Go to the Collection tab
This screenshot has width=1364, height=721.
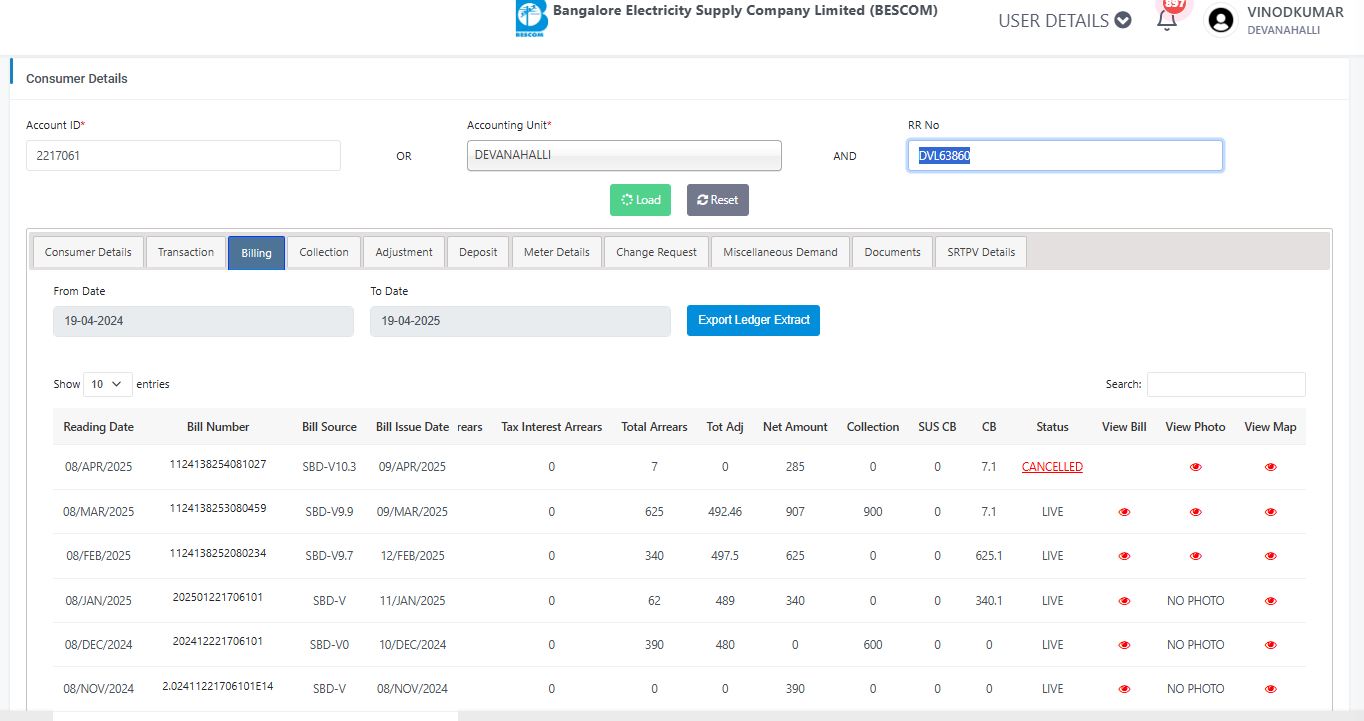[x=324, y=252]
